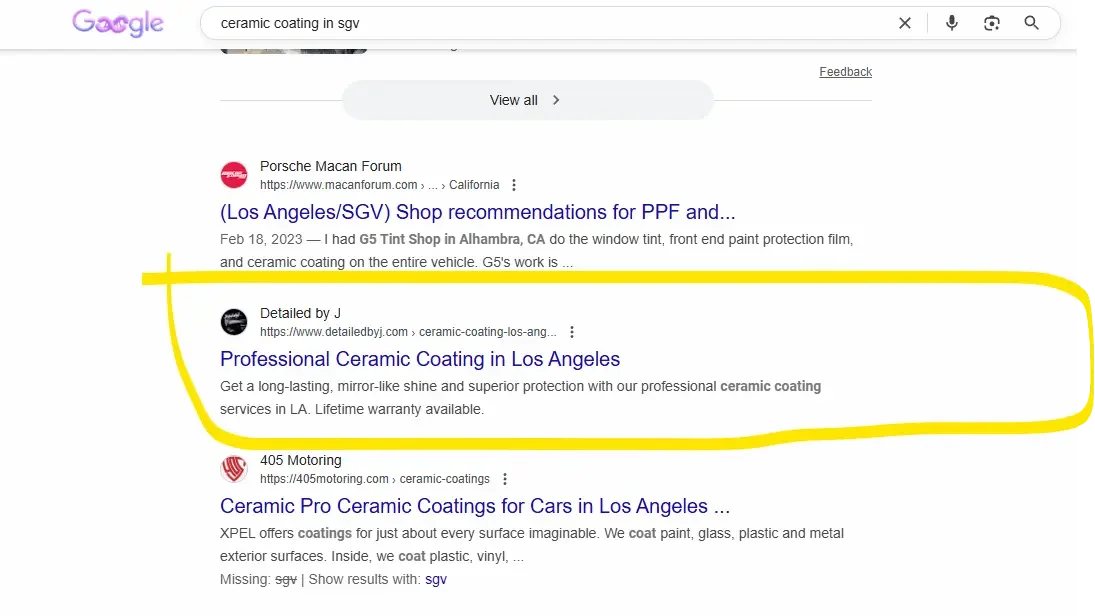
Task: Click the 405 Motoring favicon
Action: pyautogui.click(x=234, y=469)
